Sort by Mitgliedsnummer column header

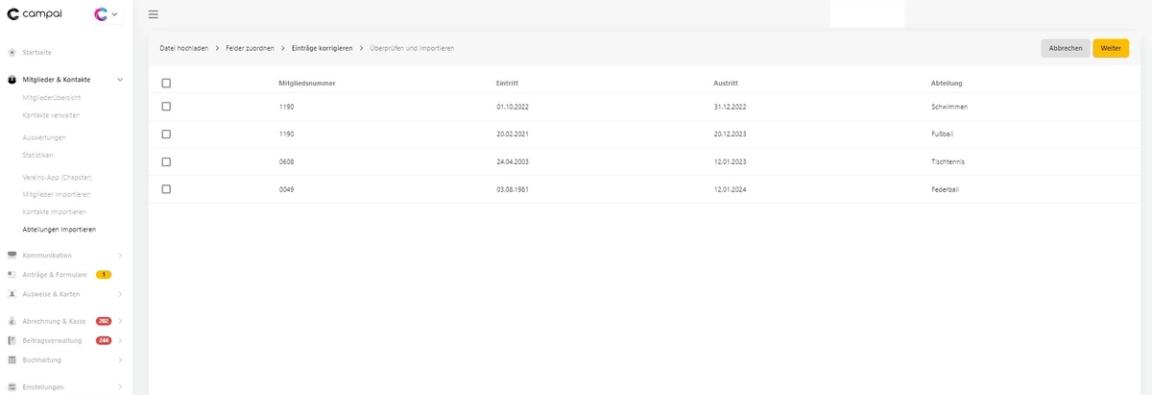coord(307,83)
